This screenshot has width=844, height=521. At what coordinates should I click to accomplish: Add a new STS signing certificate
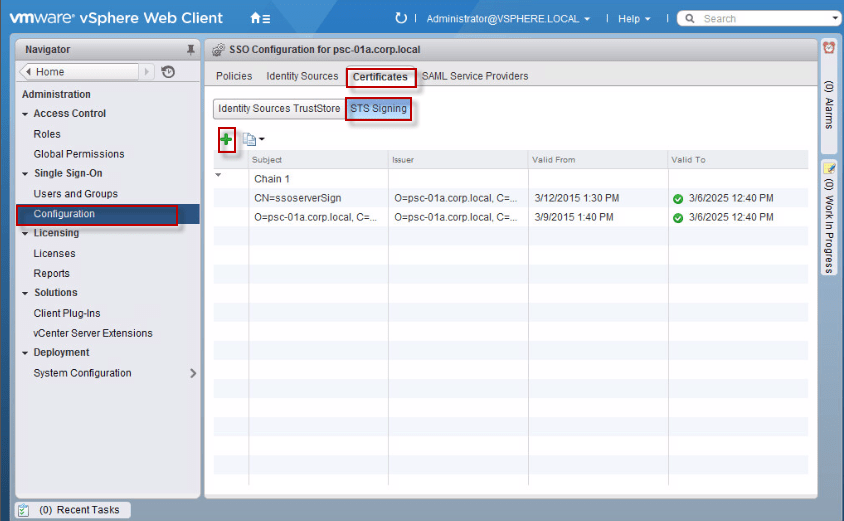tap(226, 139)
